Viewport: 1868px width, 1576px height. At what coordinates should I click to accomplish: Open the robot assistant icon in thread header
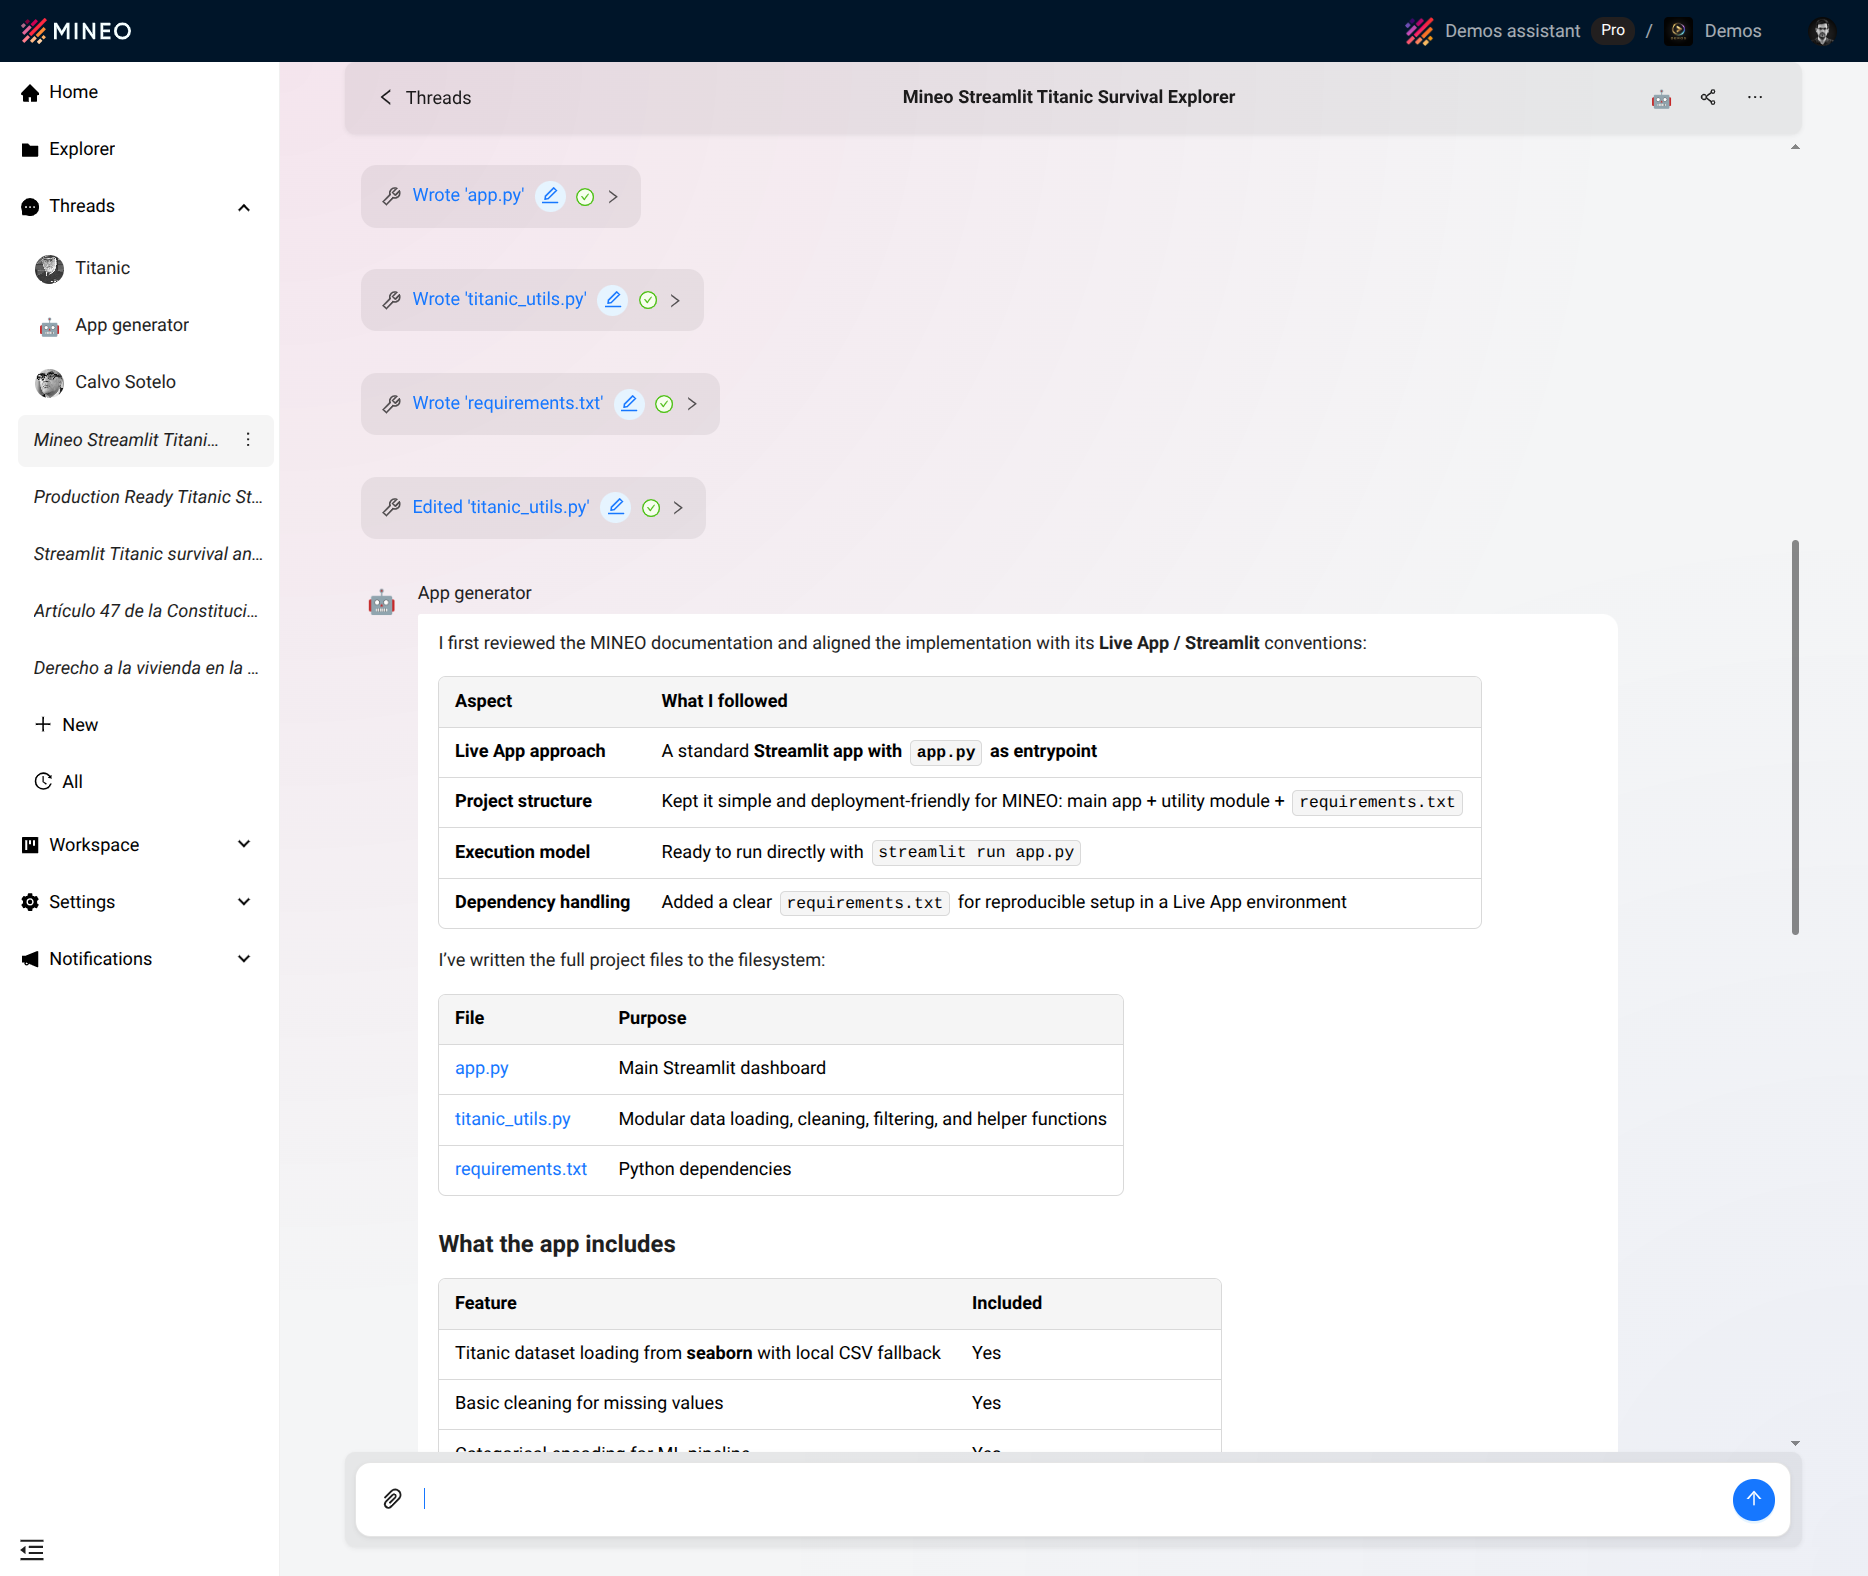tap(1661, 97)
